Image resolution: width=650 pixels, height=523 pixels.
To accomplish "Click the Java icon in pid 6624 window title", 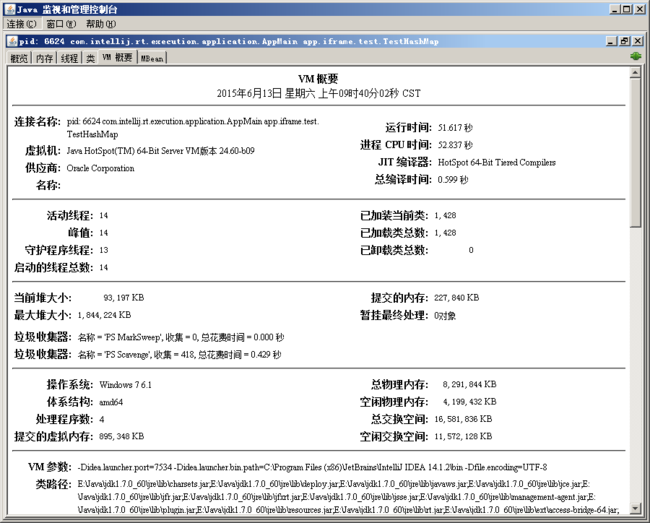I will (x=12, y=41).
